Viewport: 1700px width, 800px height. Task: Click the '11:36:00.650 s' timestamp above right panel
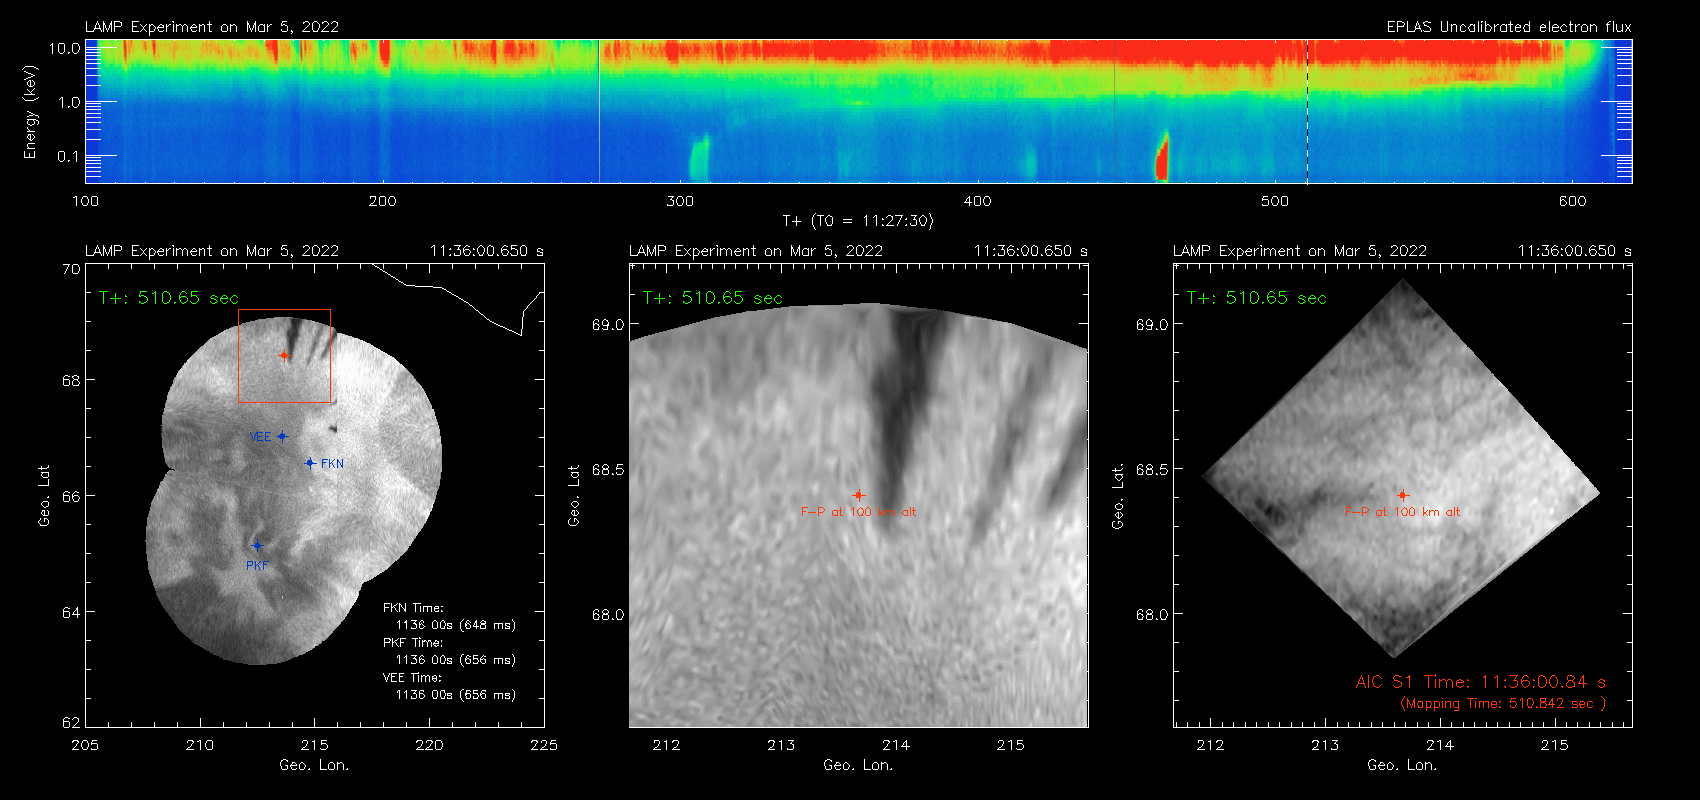click(x=1575, y=251)
